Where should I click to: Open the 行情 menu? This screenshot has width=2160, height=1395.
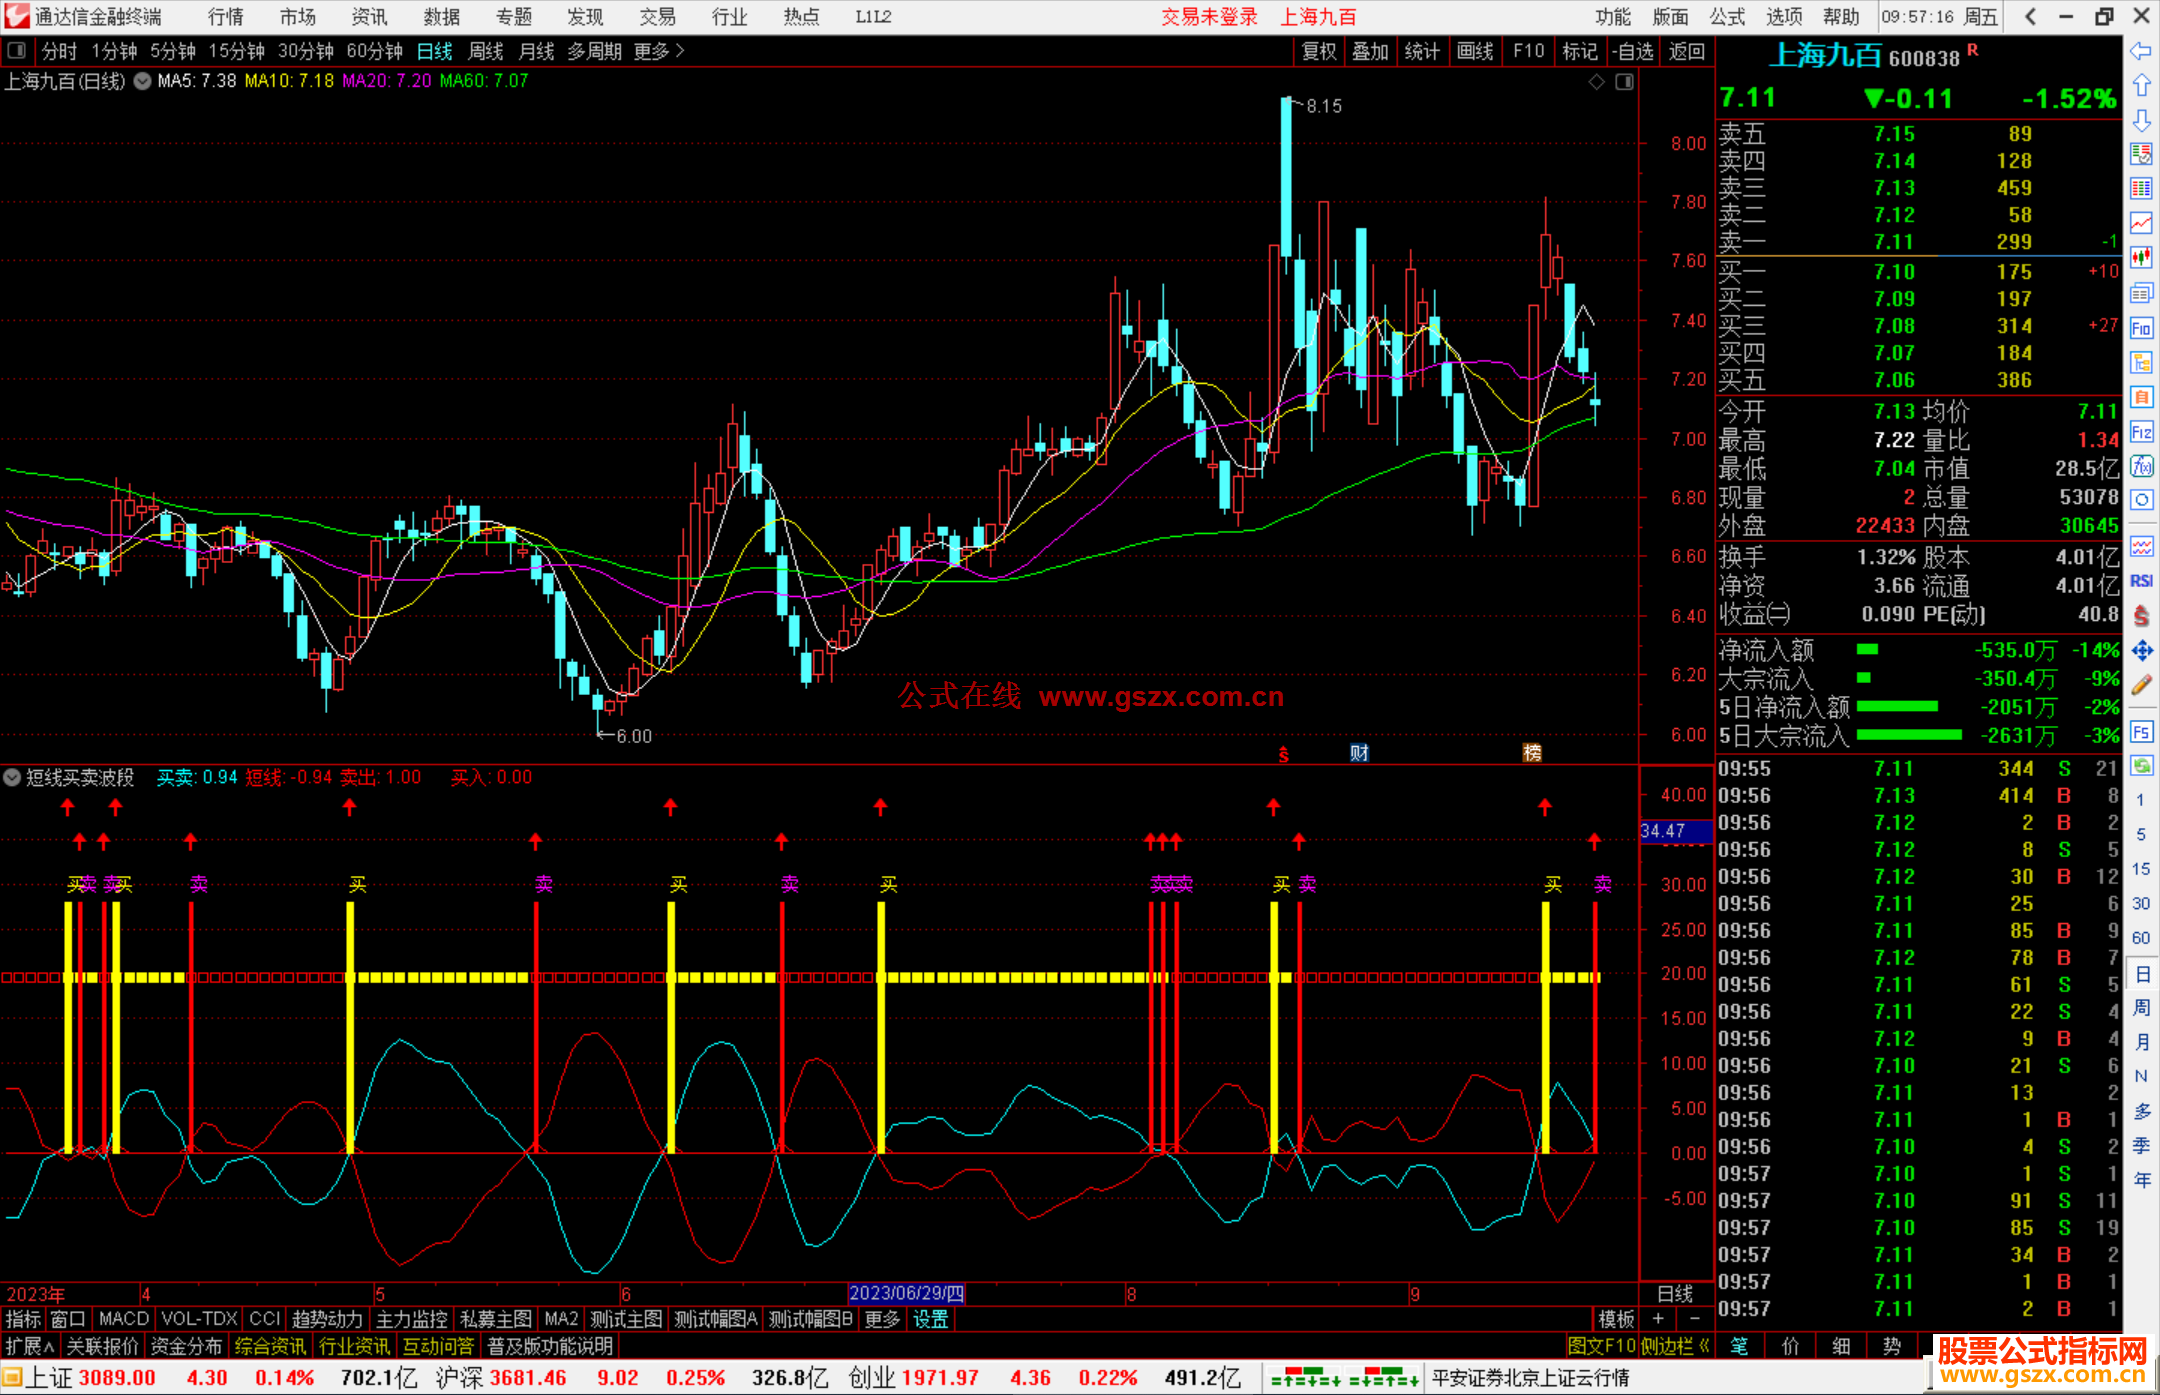226,17
